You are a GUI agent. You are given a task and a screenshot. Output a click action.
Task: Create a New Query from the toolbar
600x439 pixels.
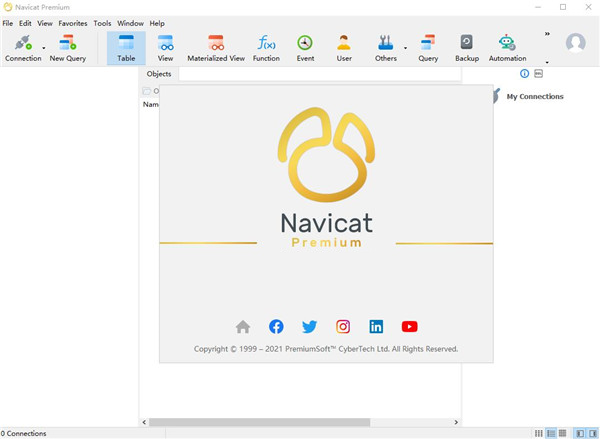click(68, 48)
